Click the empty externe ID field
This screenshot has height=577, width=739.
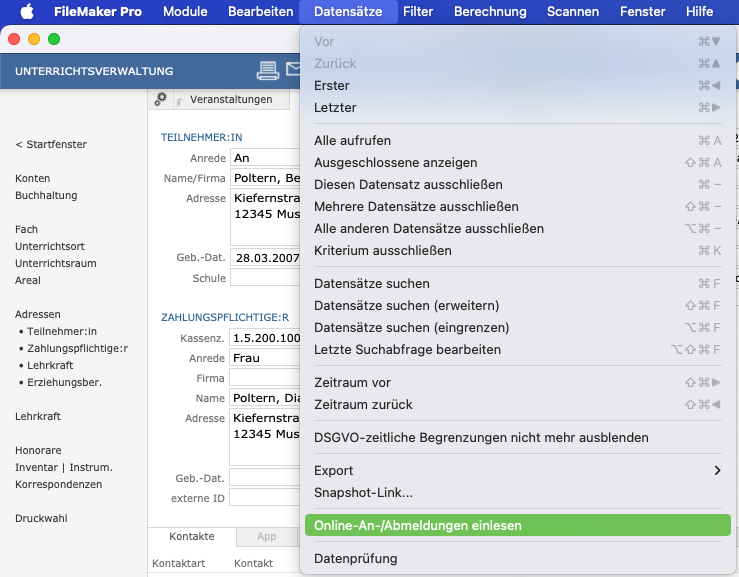[x=265, y=498]
